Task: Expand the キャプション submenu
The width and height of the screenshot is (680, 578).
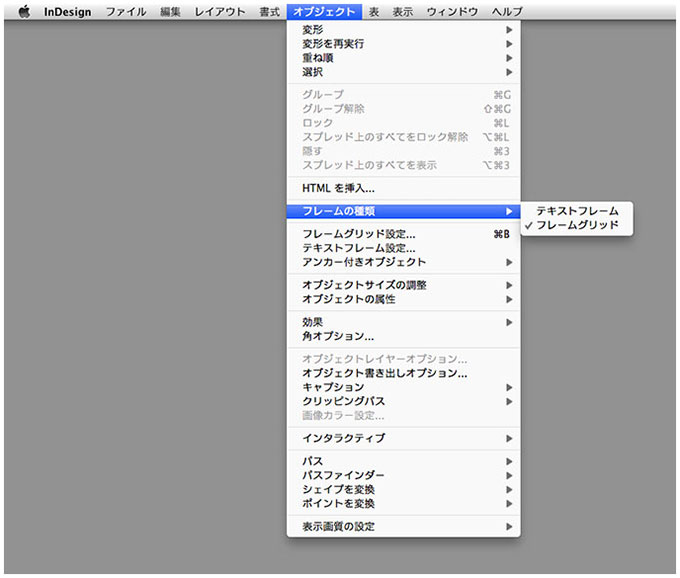Action: (x=403, y=387)
